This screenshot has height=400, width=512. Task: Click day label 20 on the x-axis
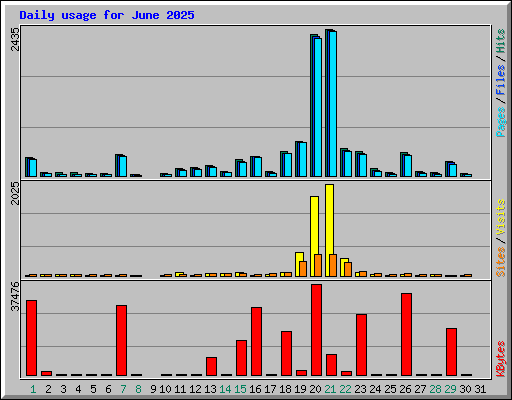pyautogui.click(x=315, y=389)
